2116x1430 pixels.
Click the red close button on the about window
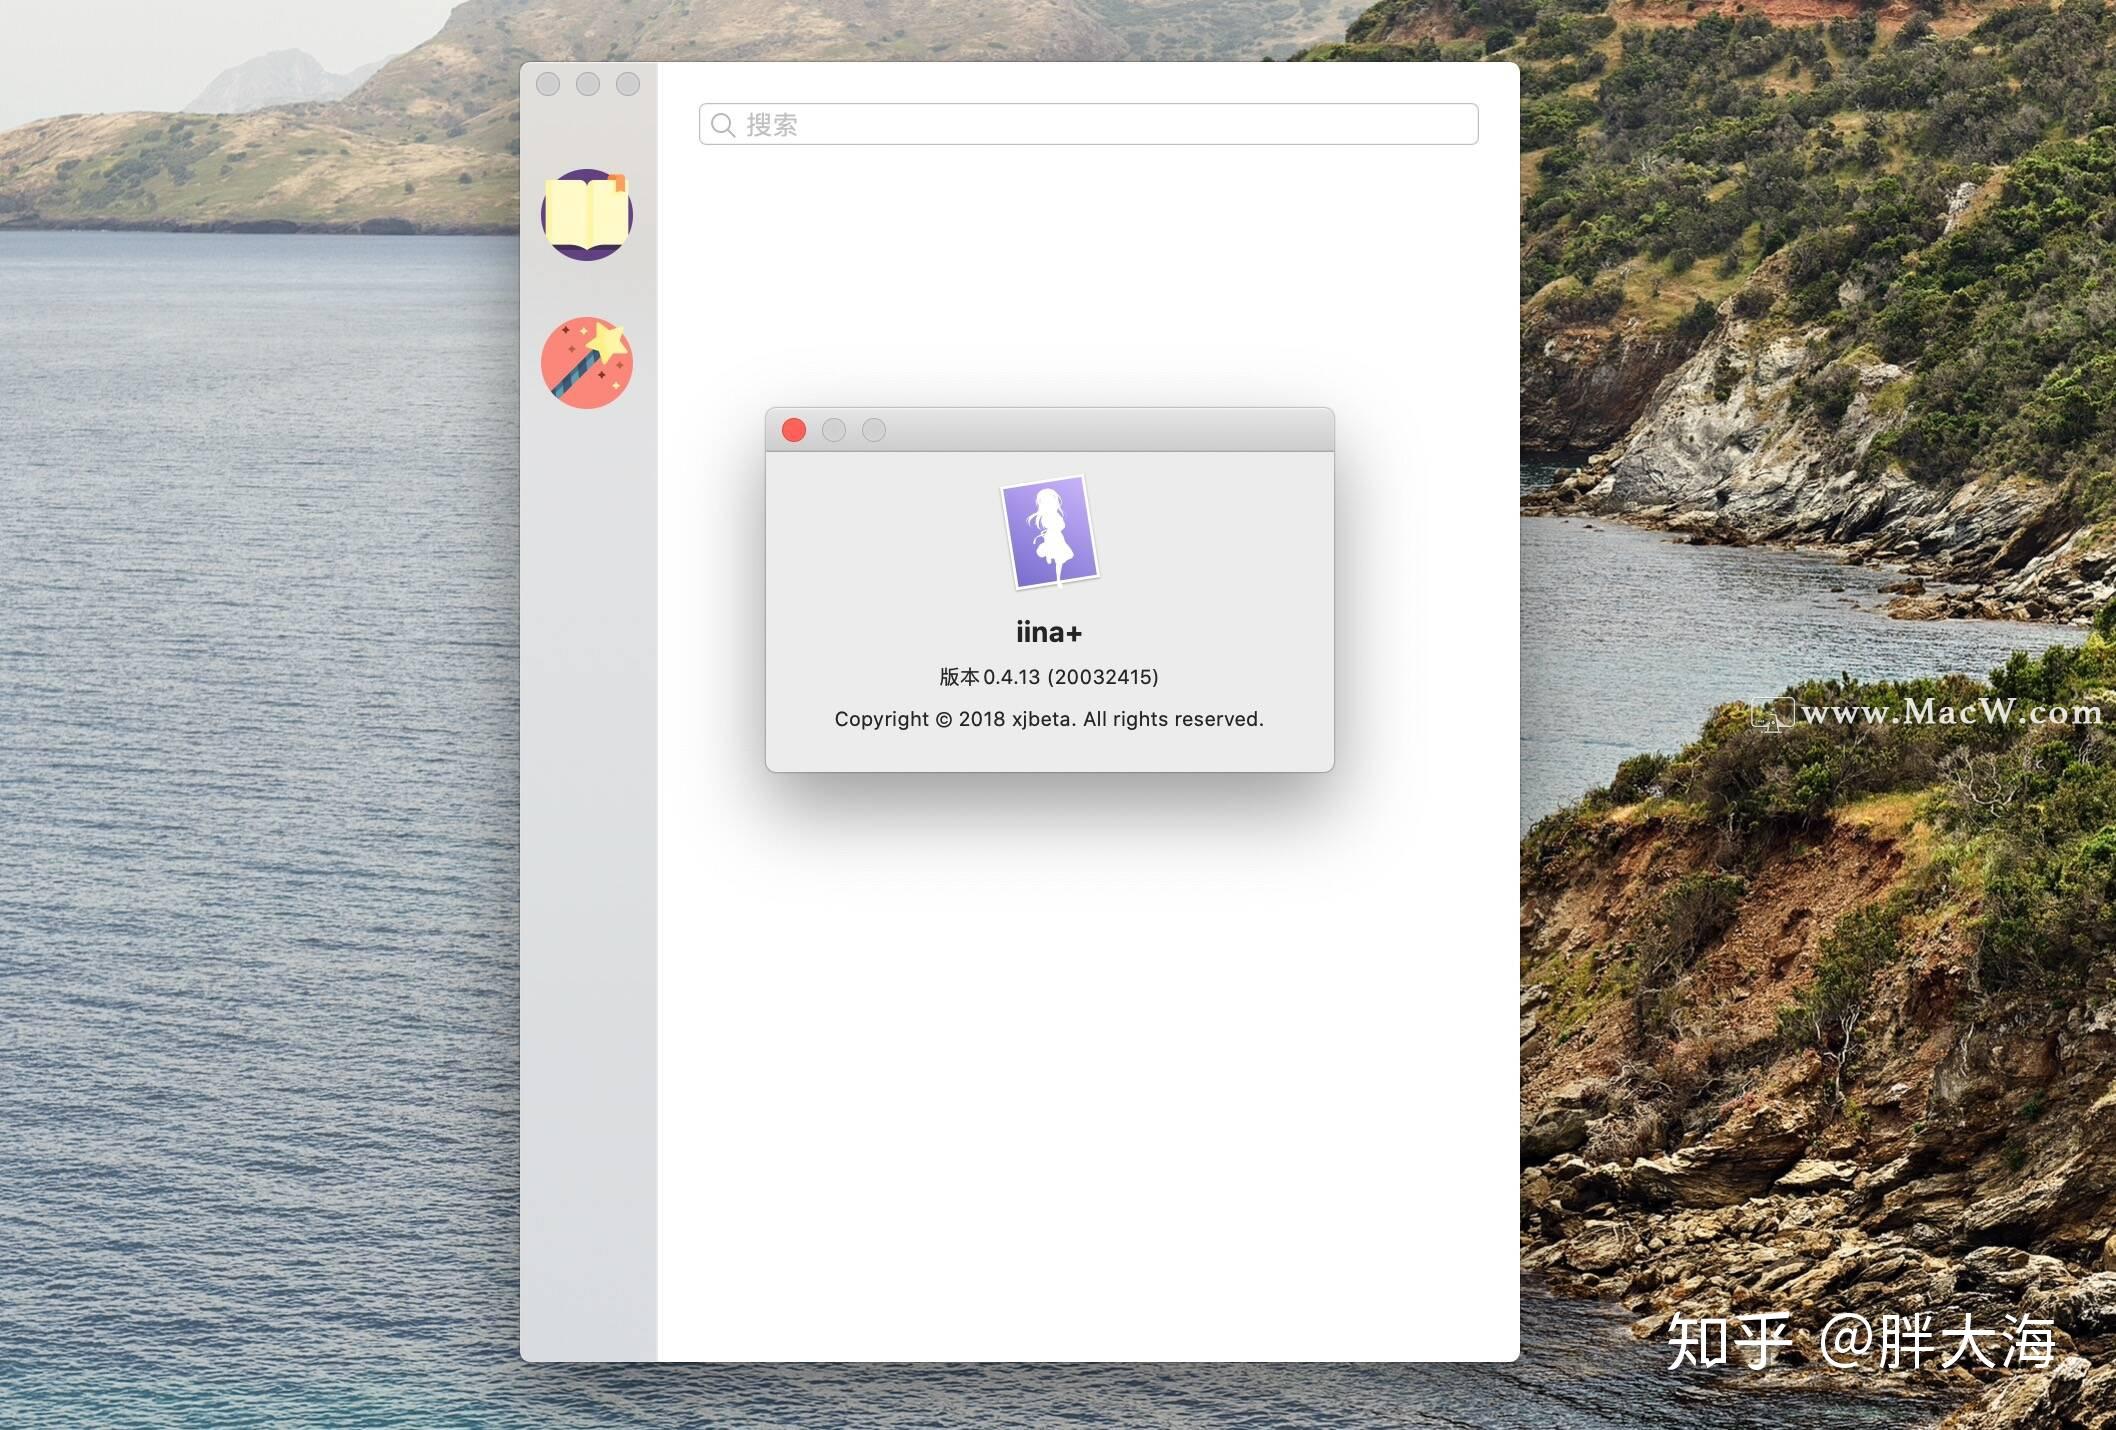(x=793, y=430)
